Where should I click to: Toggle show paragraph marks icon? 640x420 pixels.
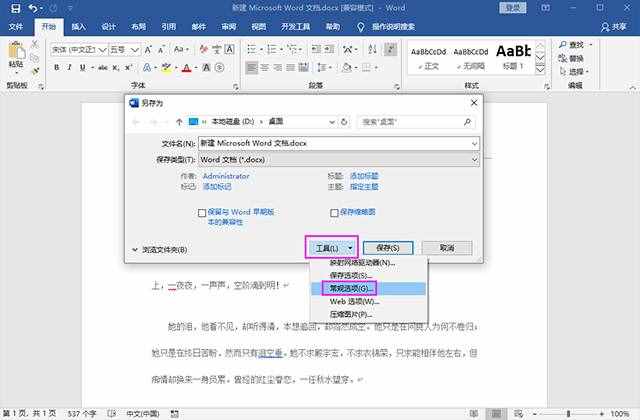tap(391, 49)
